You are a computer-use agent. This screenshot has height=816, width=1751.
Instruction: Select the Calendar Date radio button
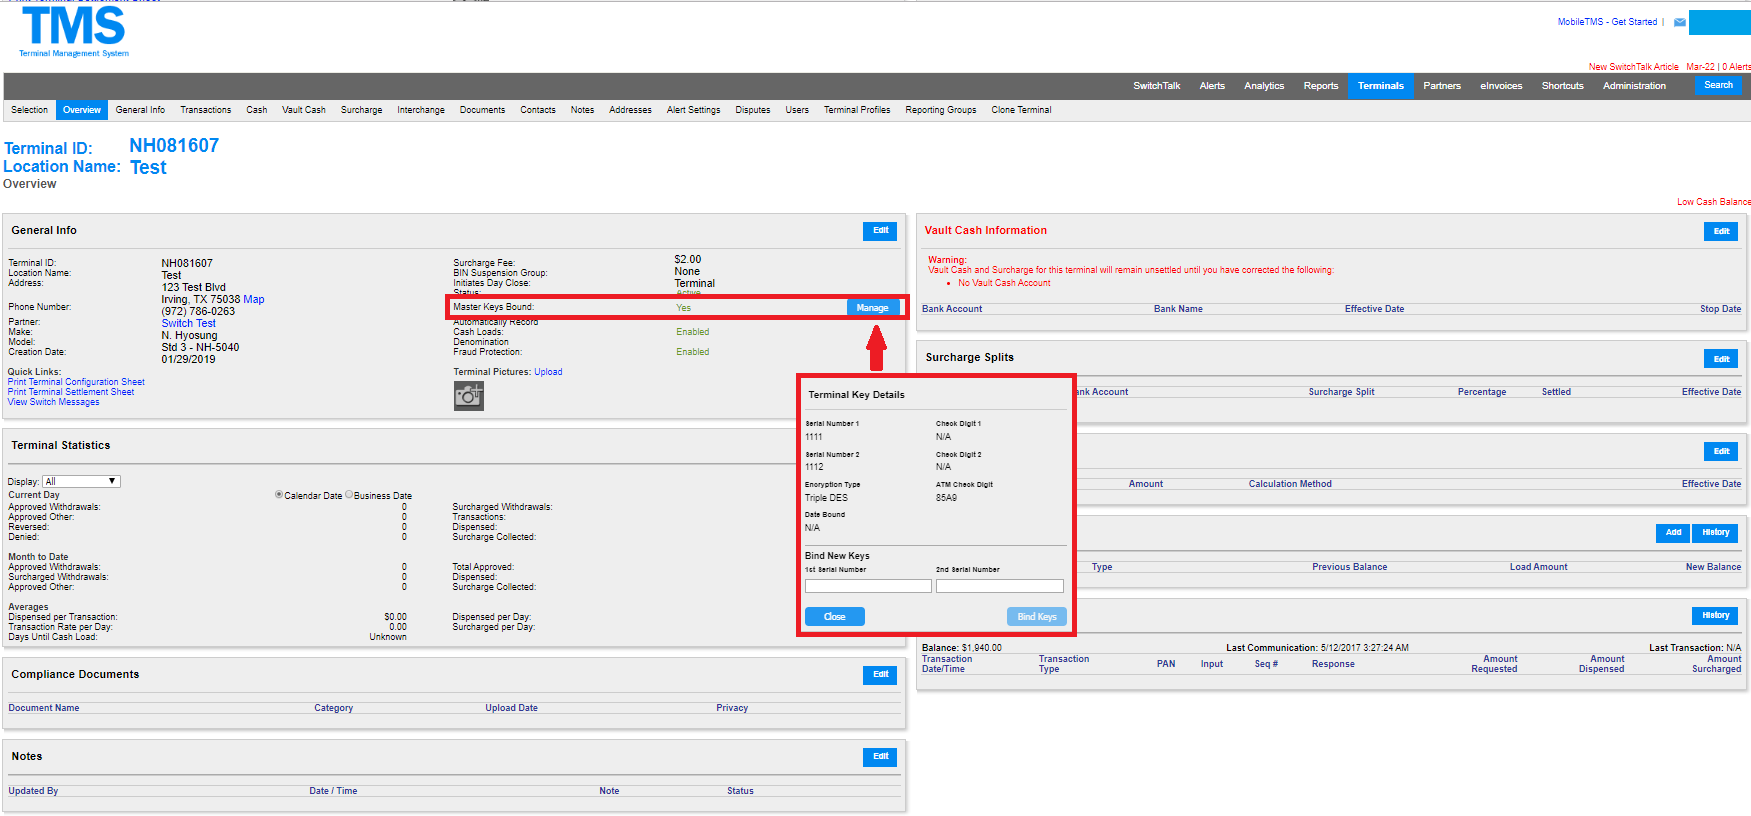click(x=279, y=495)
